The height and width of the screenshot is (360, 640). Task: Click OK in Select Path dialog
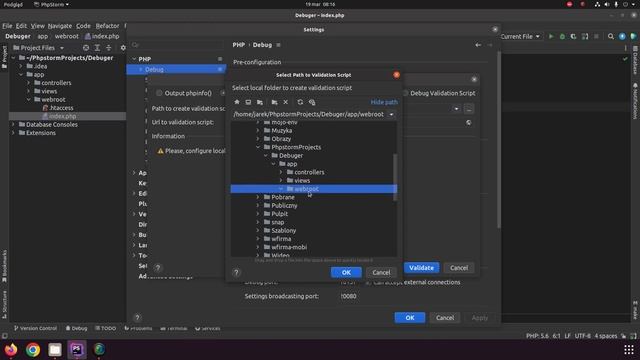click(346, 272)
